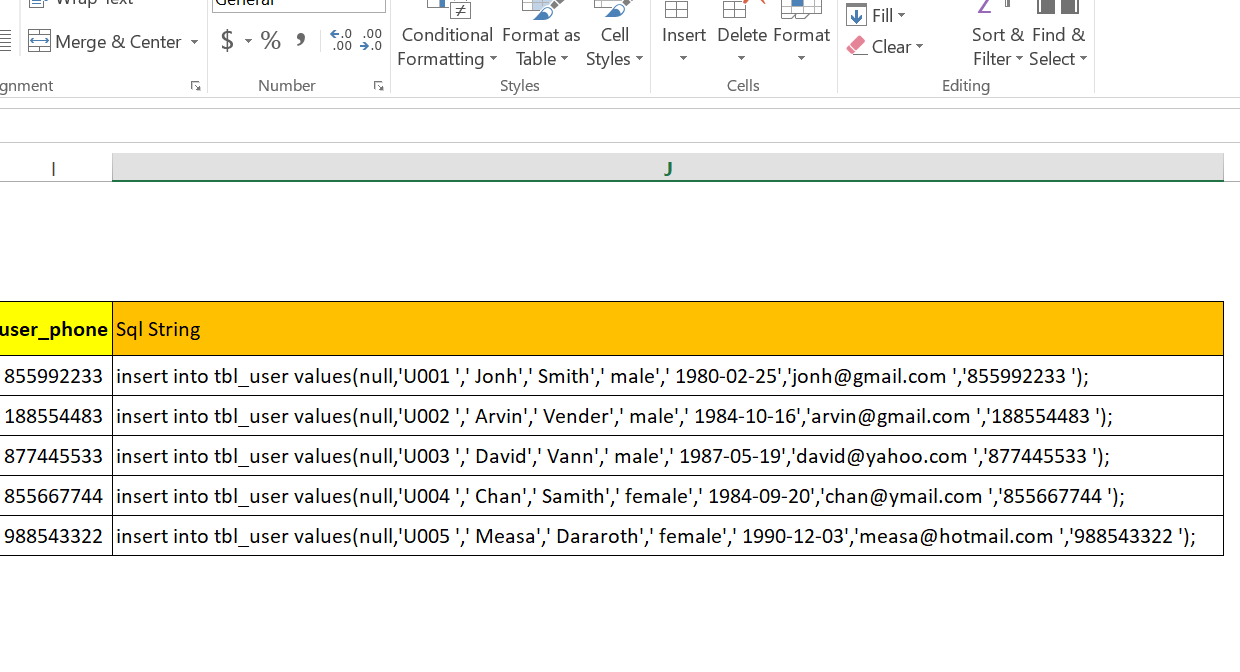
Task: Open the Number format combo box
Action: (x=299, y=5)
